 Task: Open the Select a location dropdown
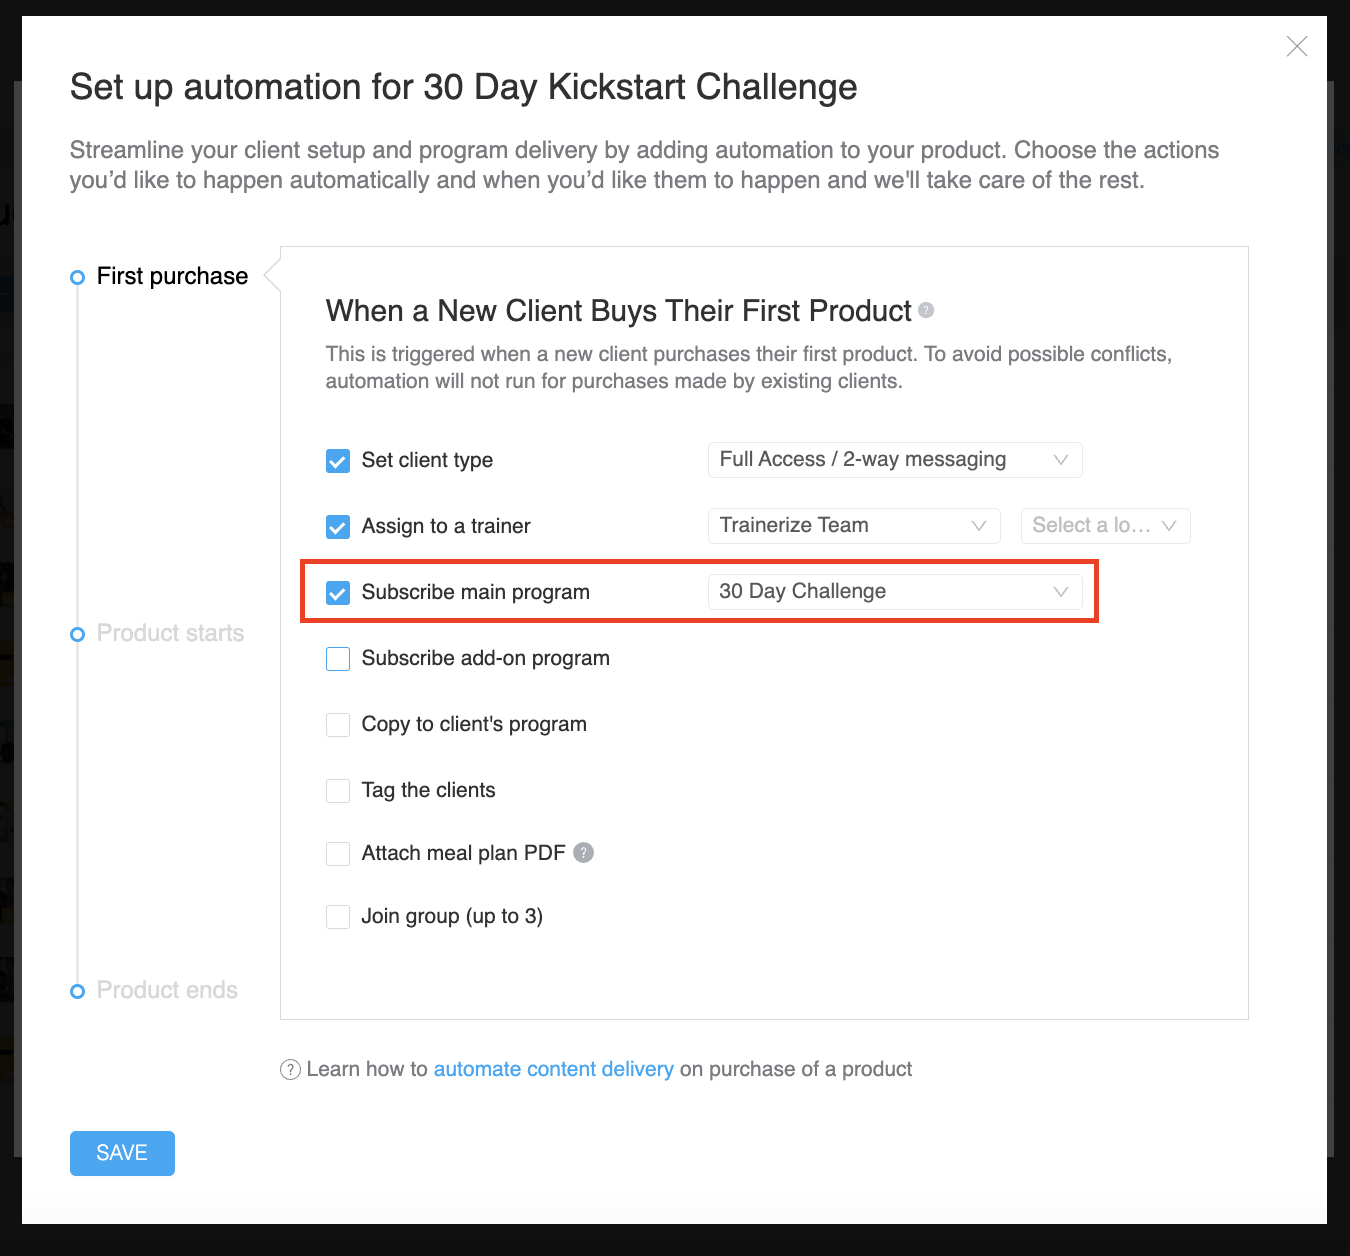[x=1104, y=526]
